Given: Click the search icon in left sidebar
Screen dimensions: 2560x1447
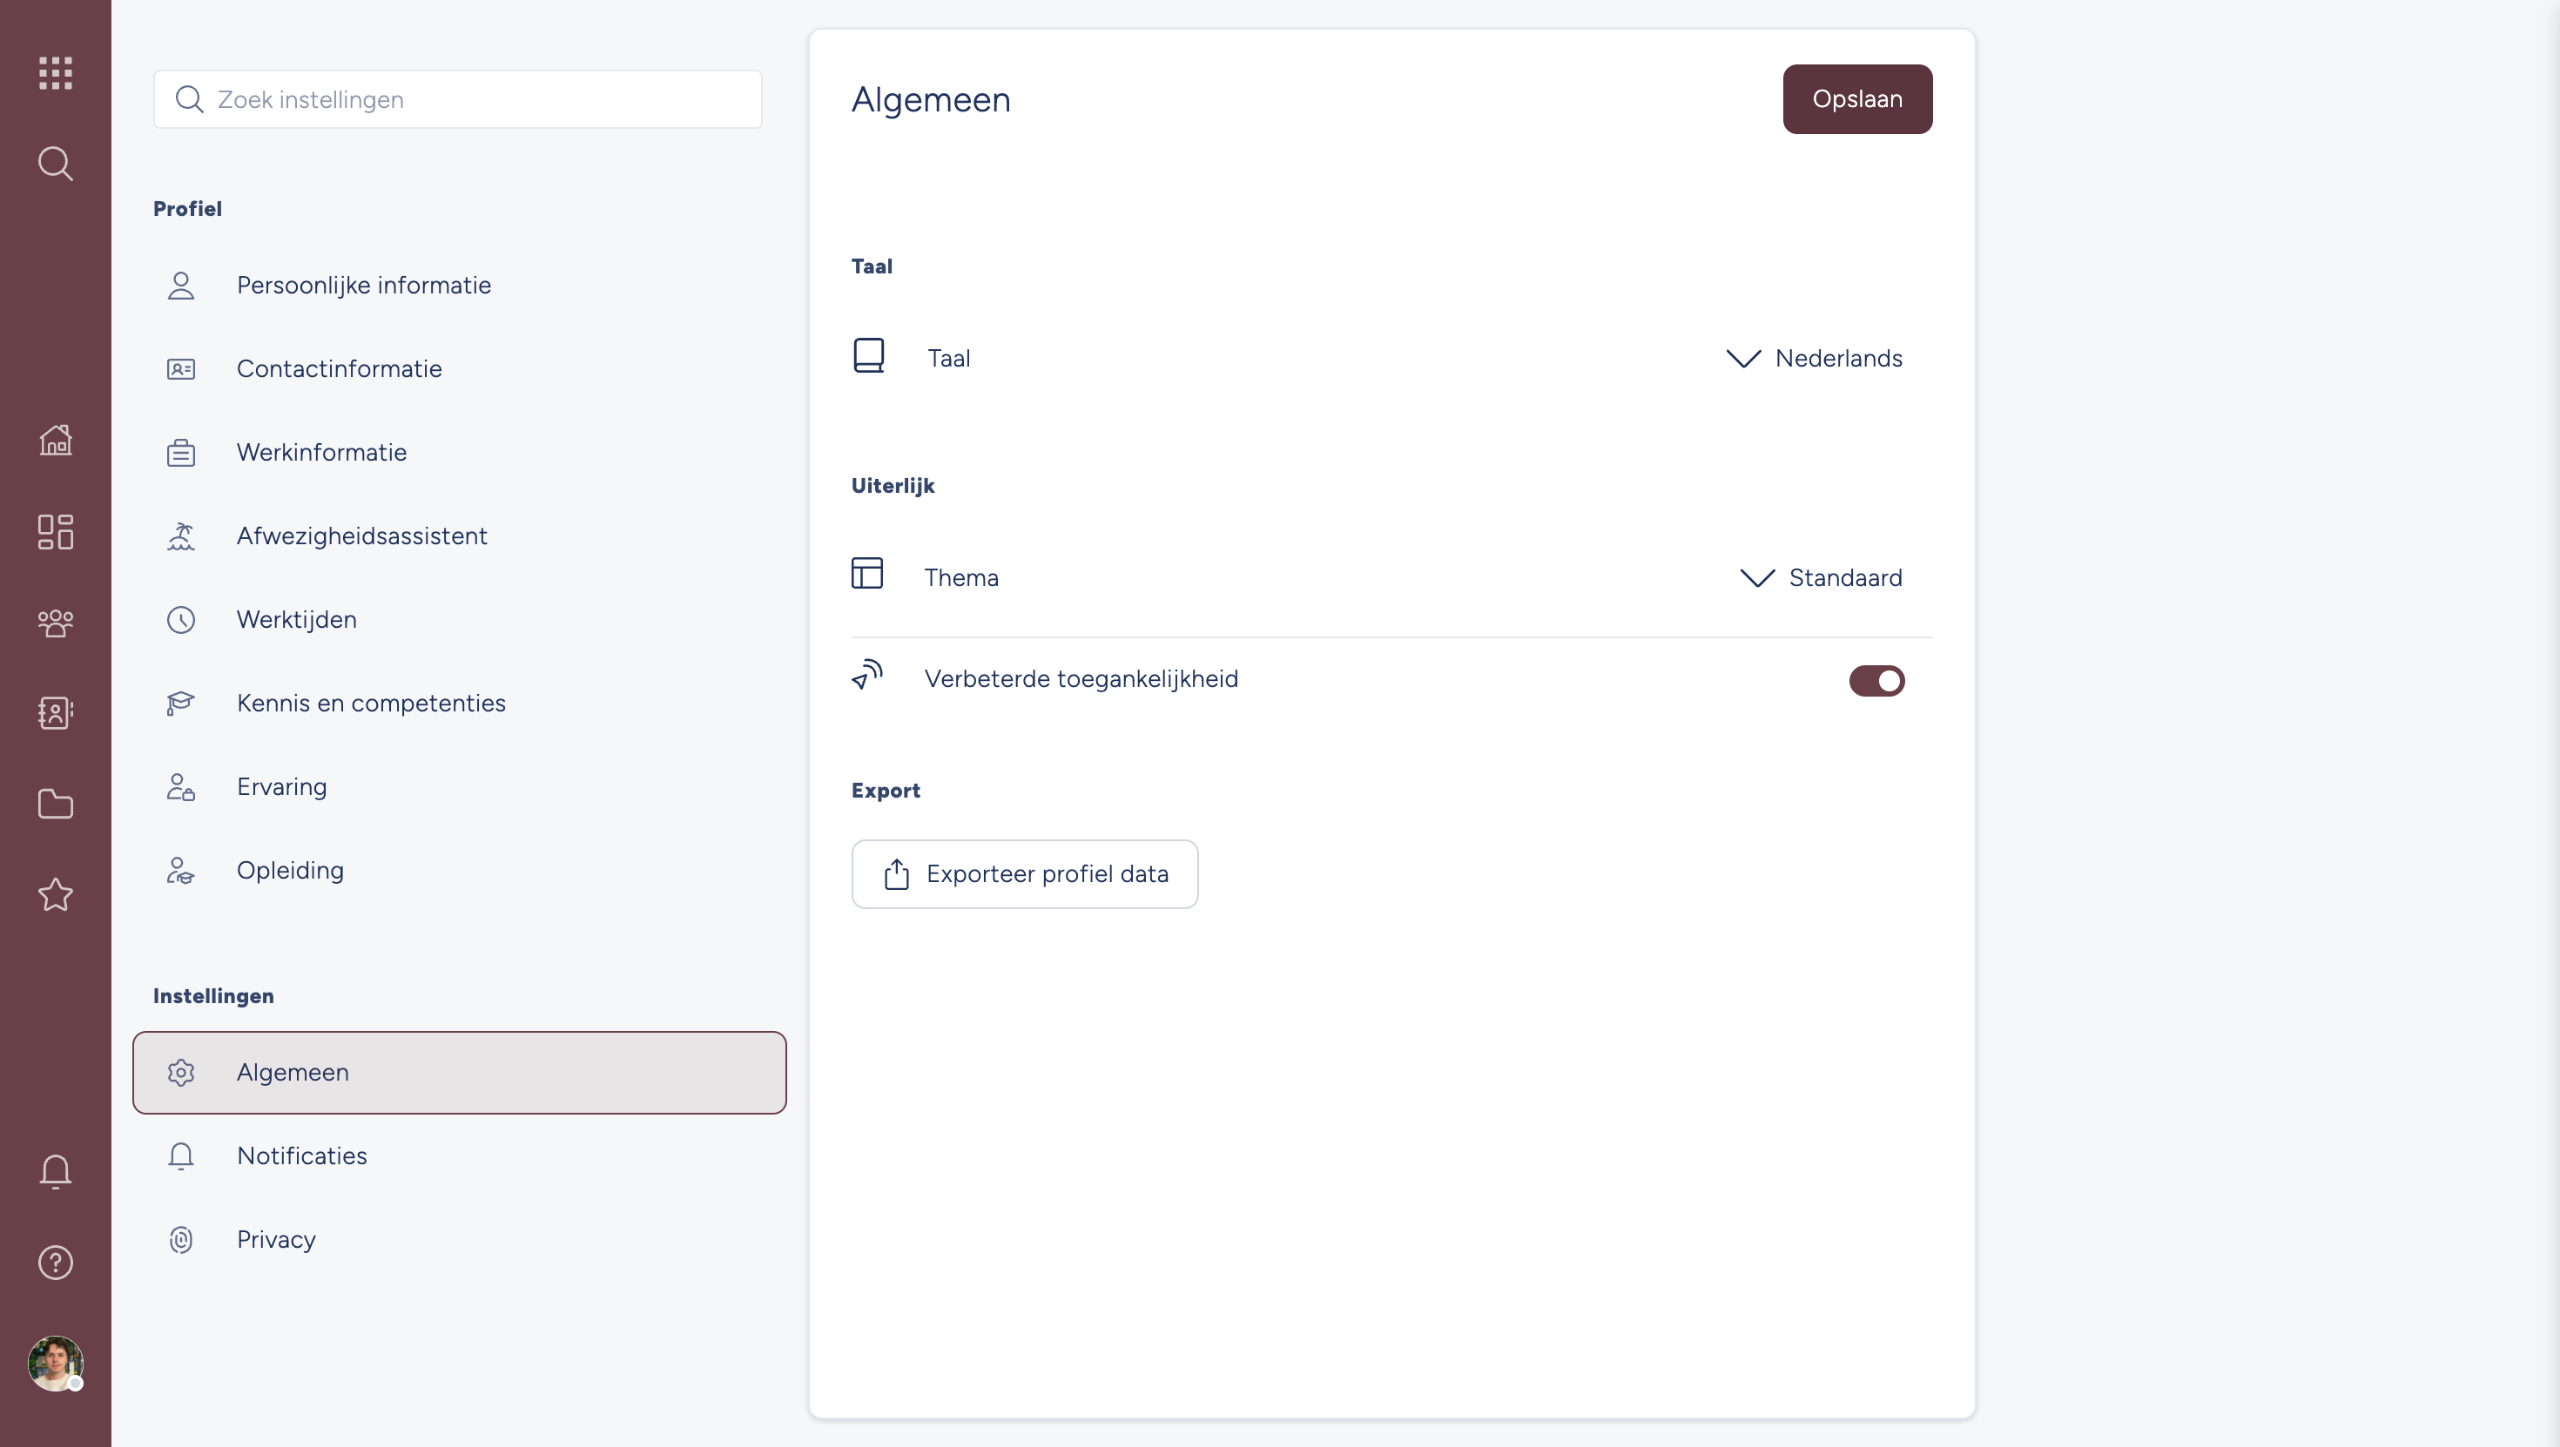Looking at the screenshot, I should (x=55, y=163).
